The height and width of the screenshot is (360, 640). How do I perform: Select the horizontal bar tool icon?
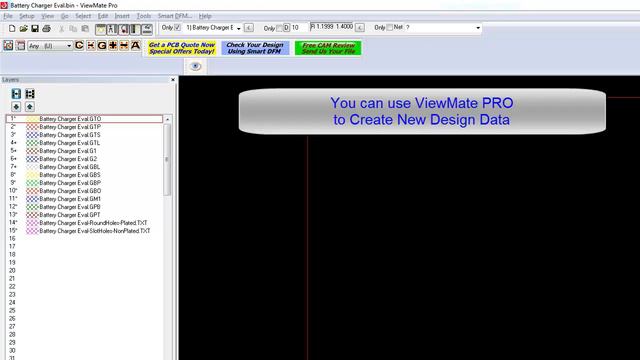(124, 45)
